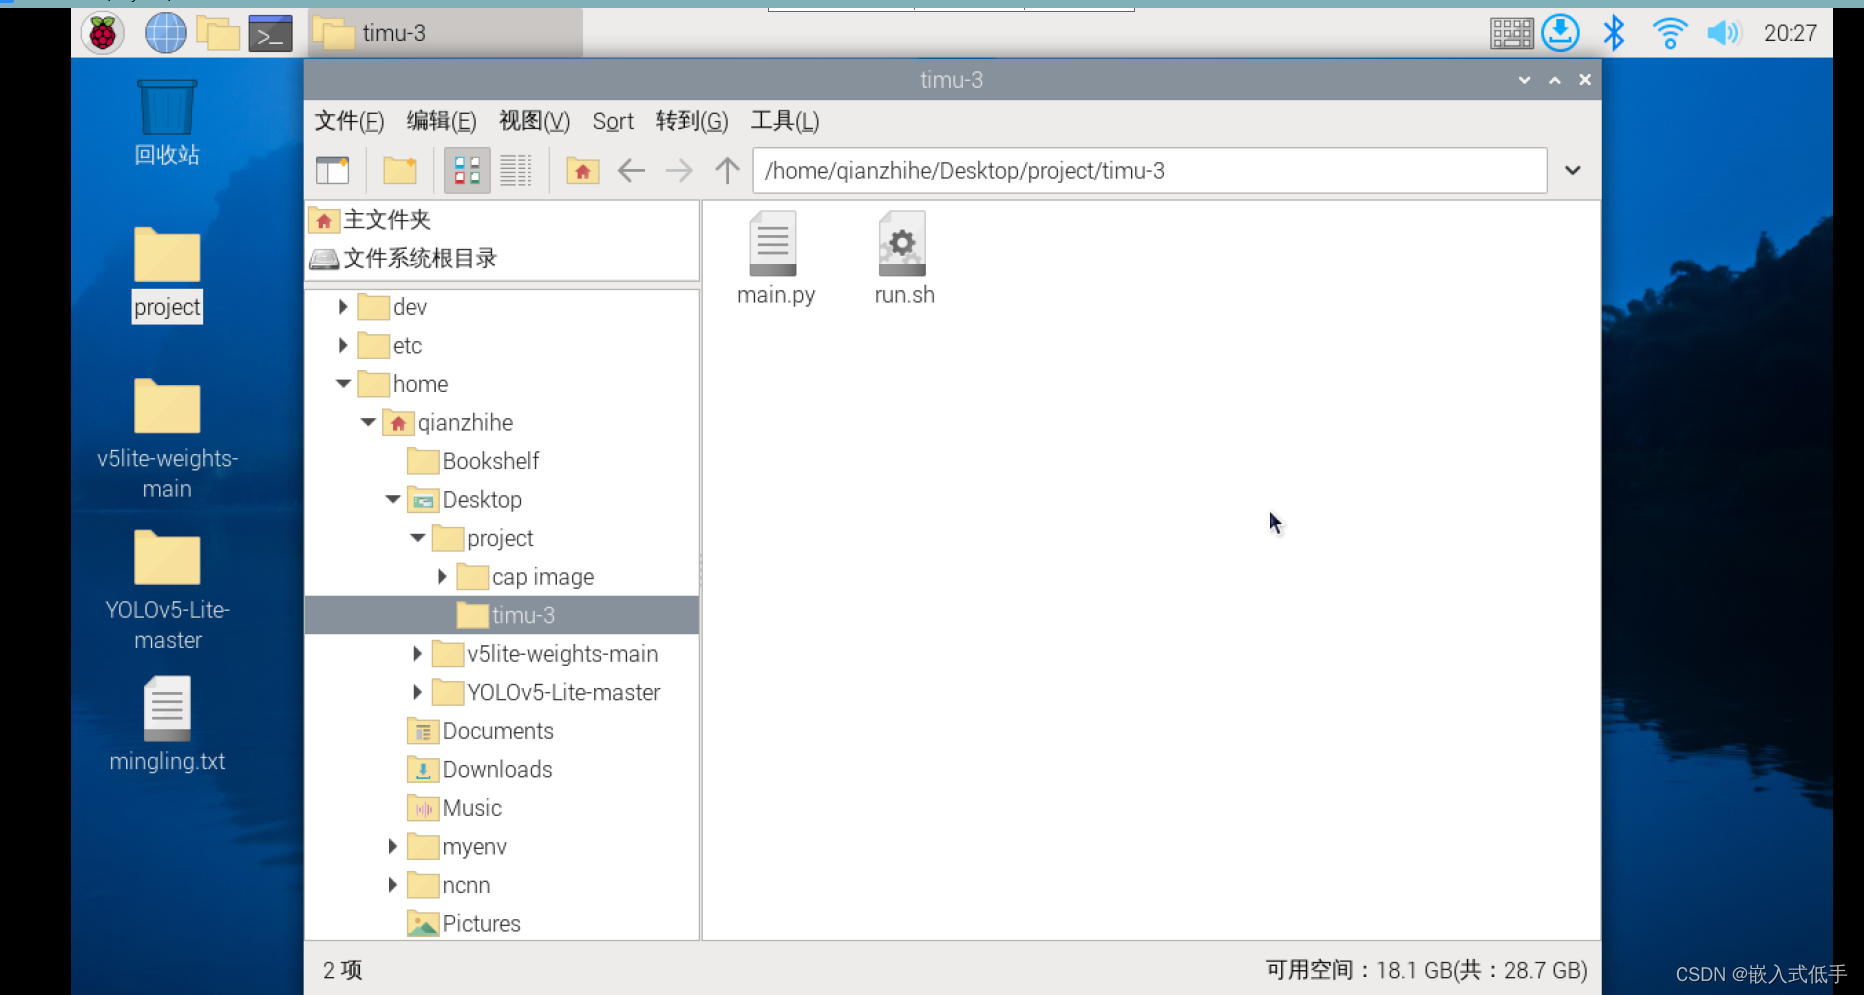
Task: Launch the web browser from the taskbar
Action: tap(165, 33)
